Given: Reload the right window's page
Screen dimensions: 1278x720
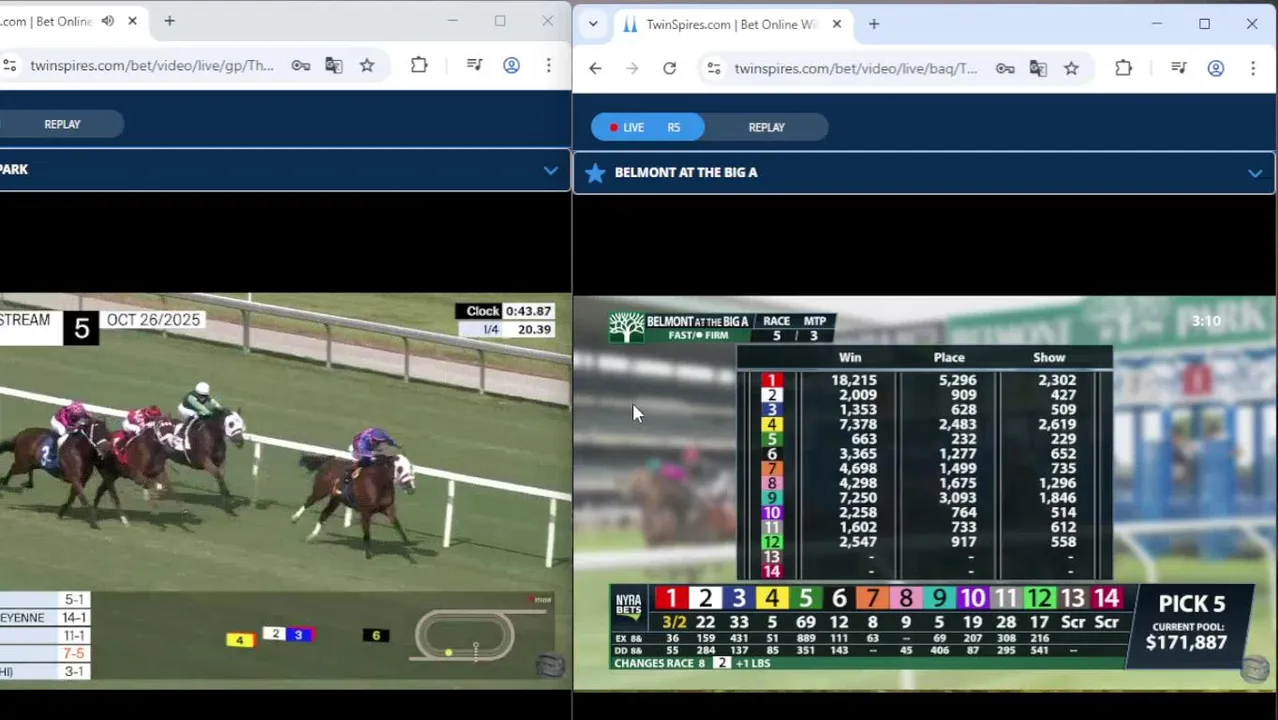Looking at the screenshot, I should click(669, 68).
